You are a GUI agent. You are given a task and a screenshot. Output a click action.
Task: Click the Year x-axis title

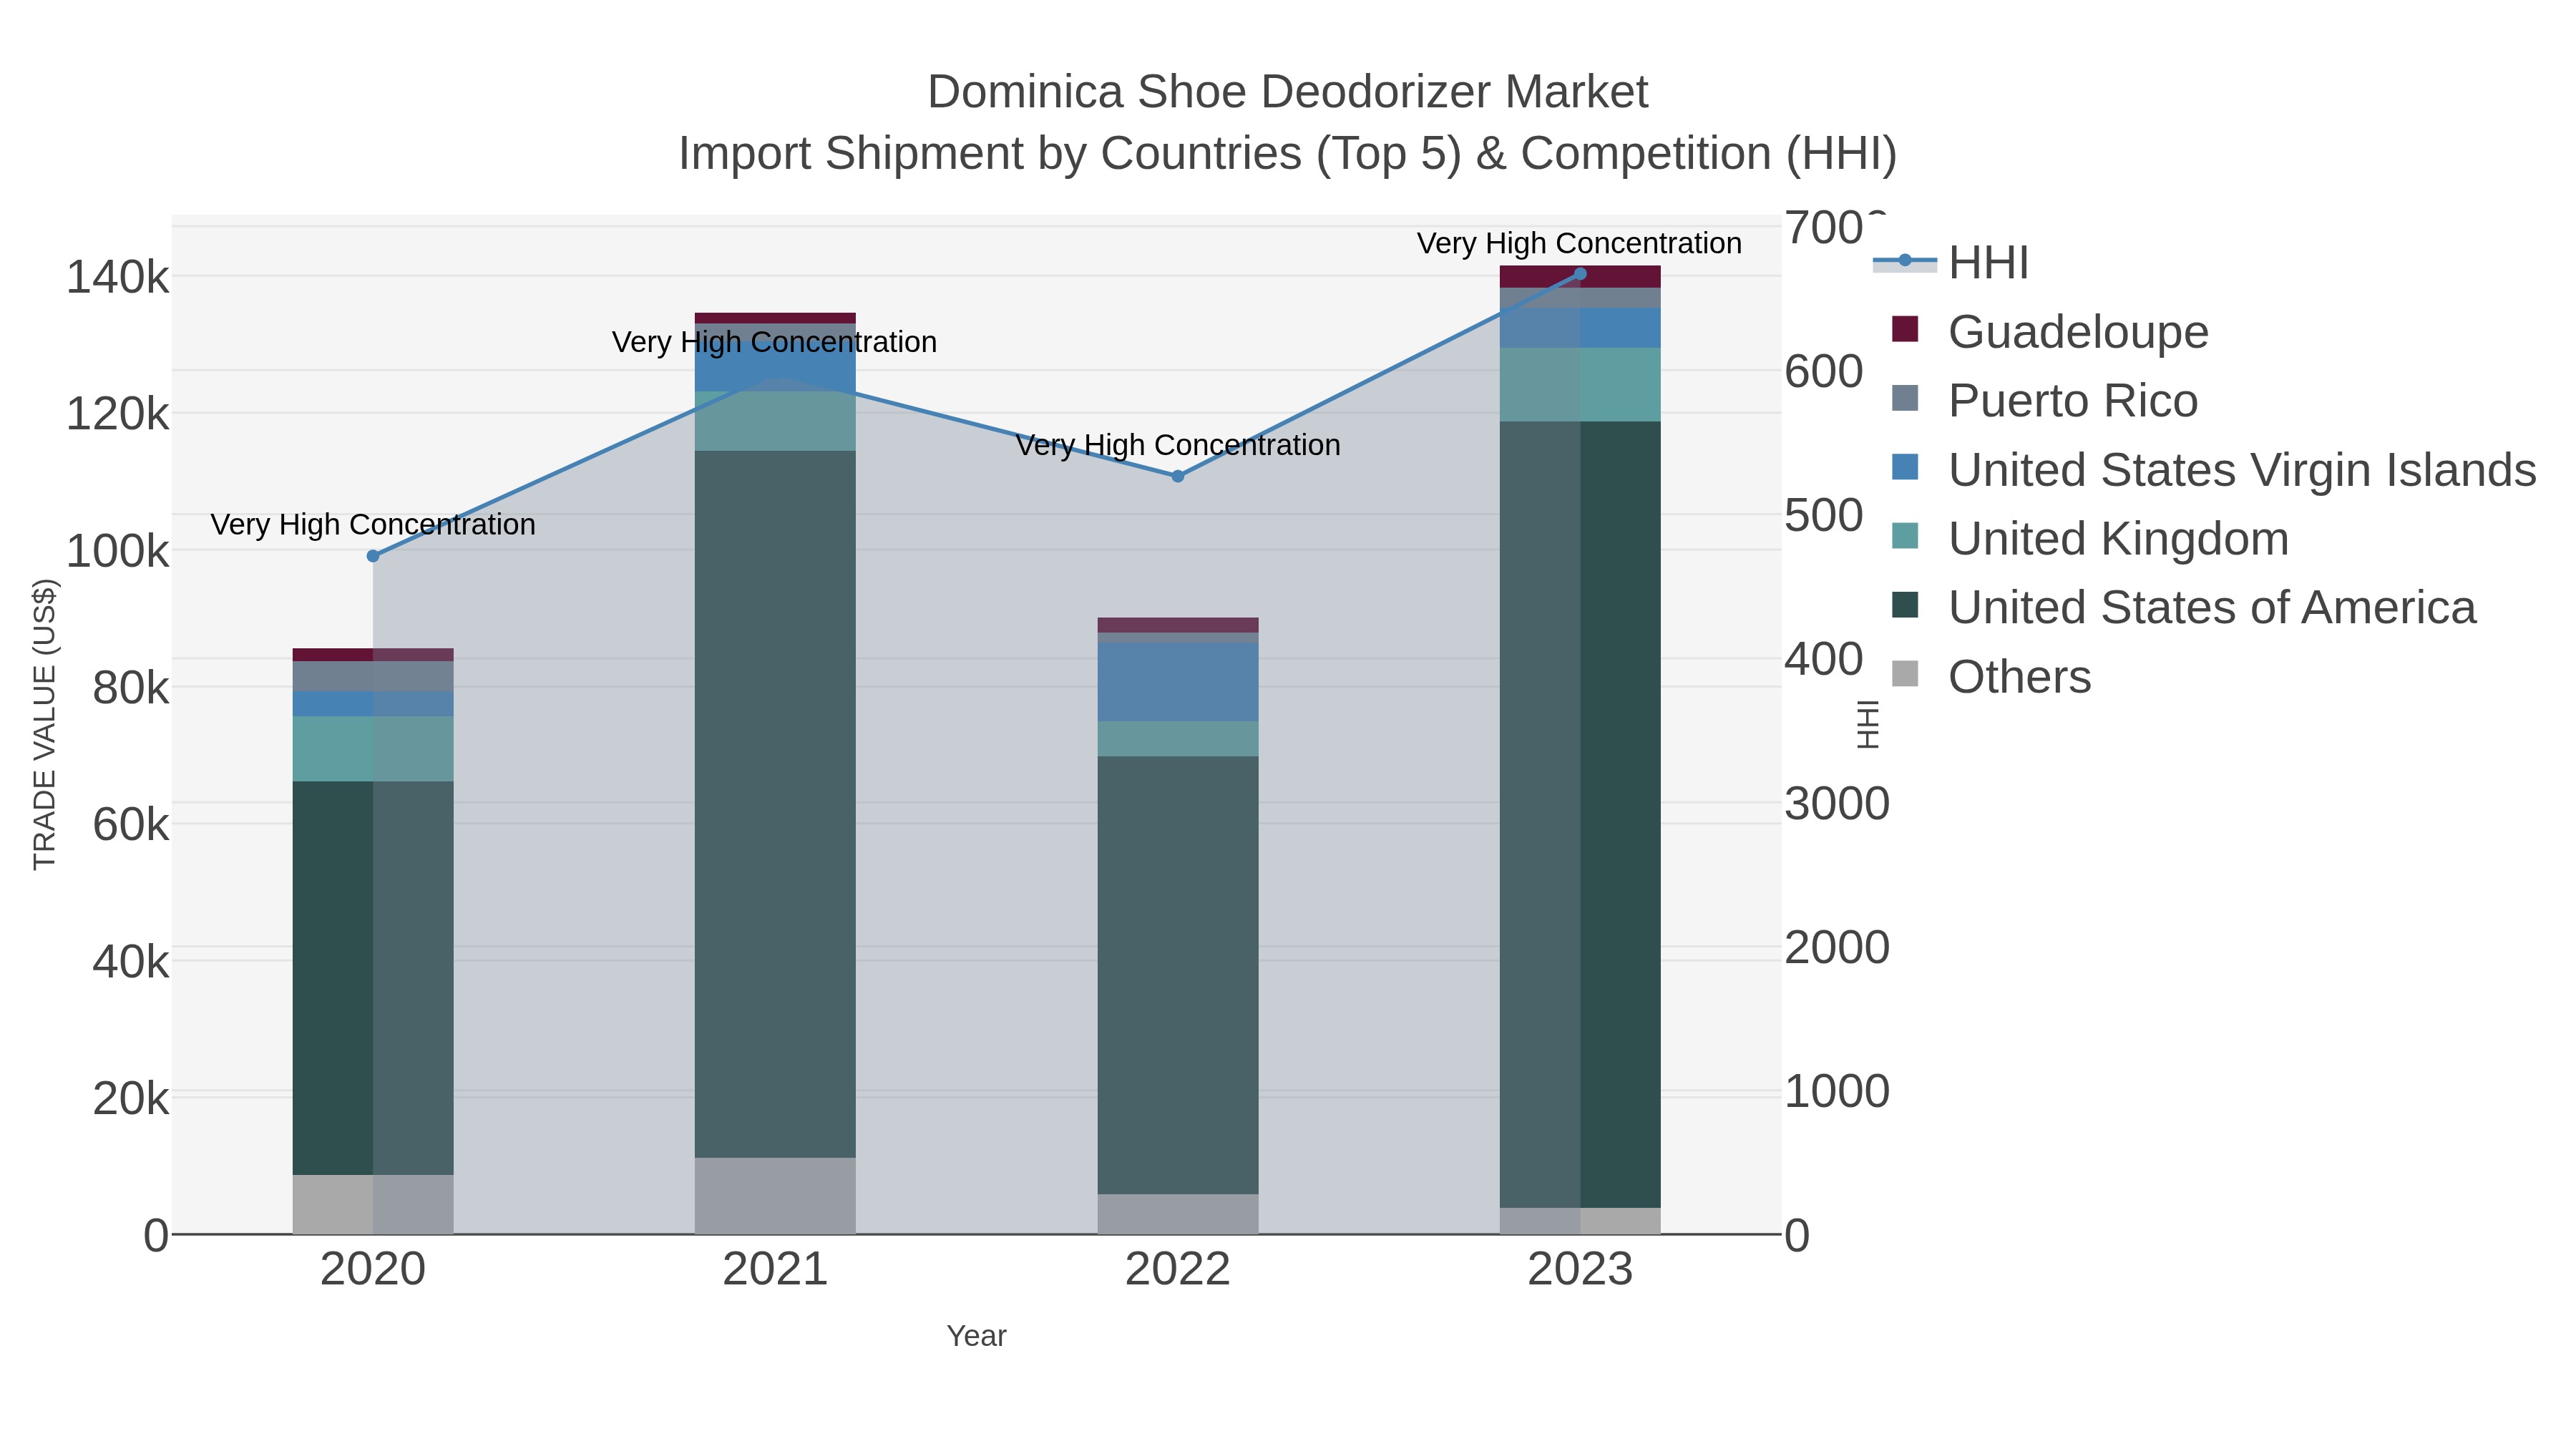tap(976, 1336)
